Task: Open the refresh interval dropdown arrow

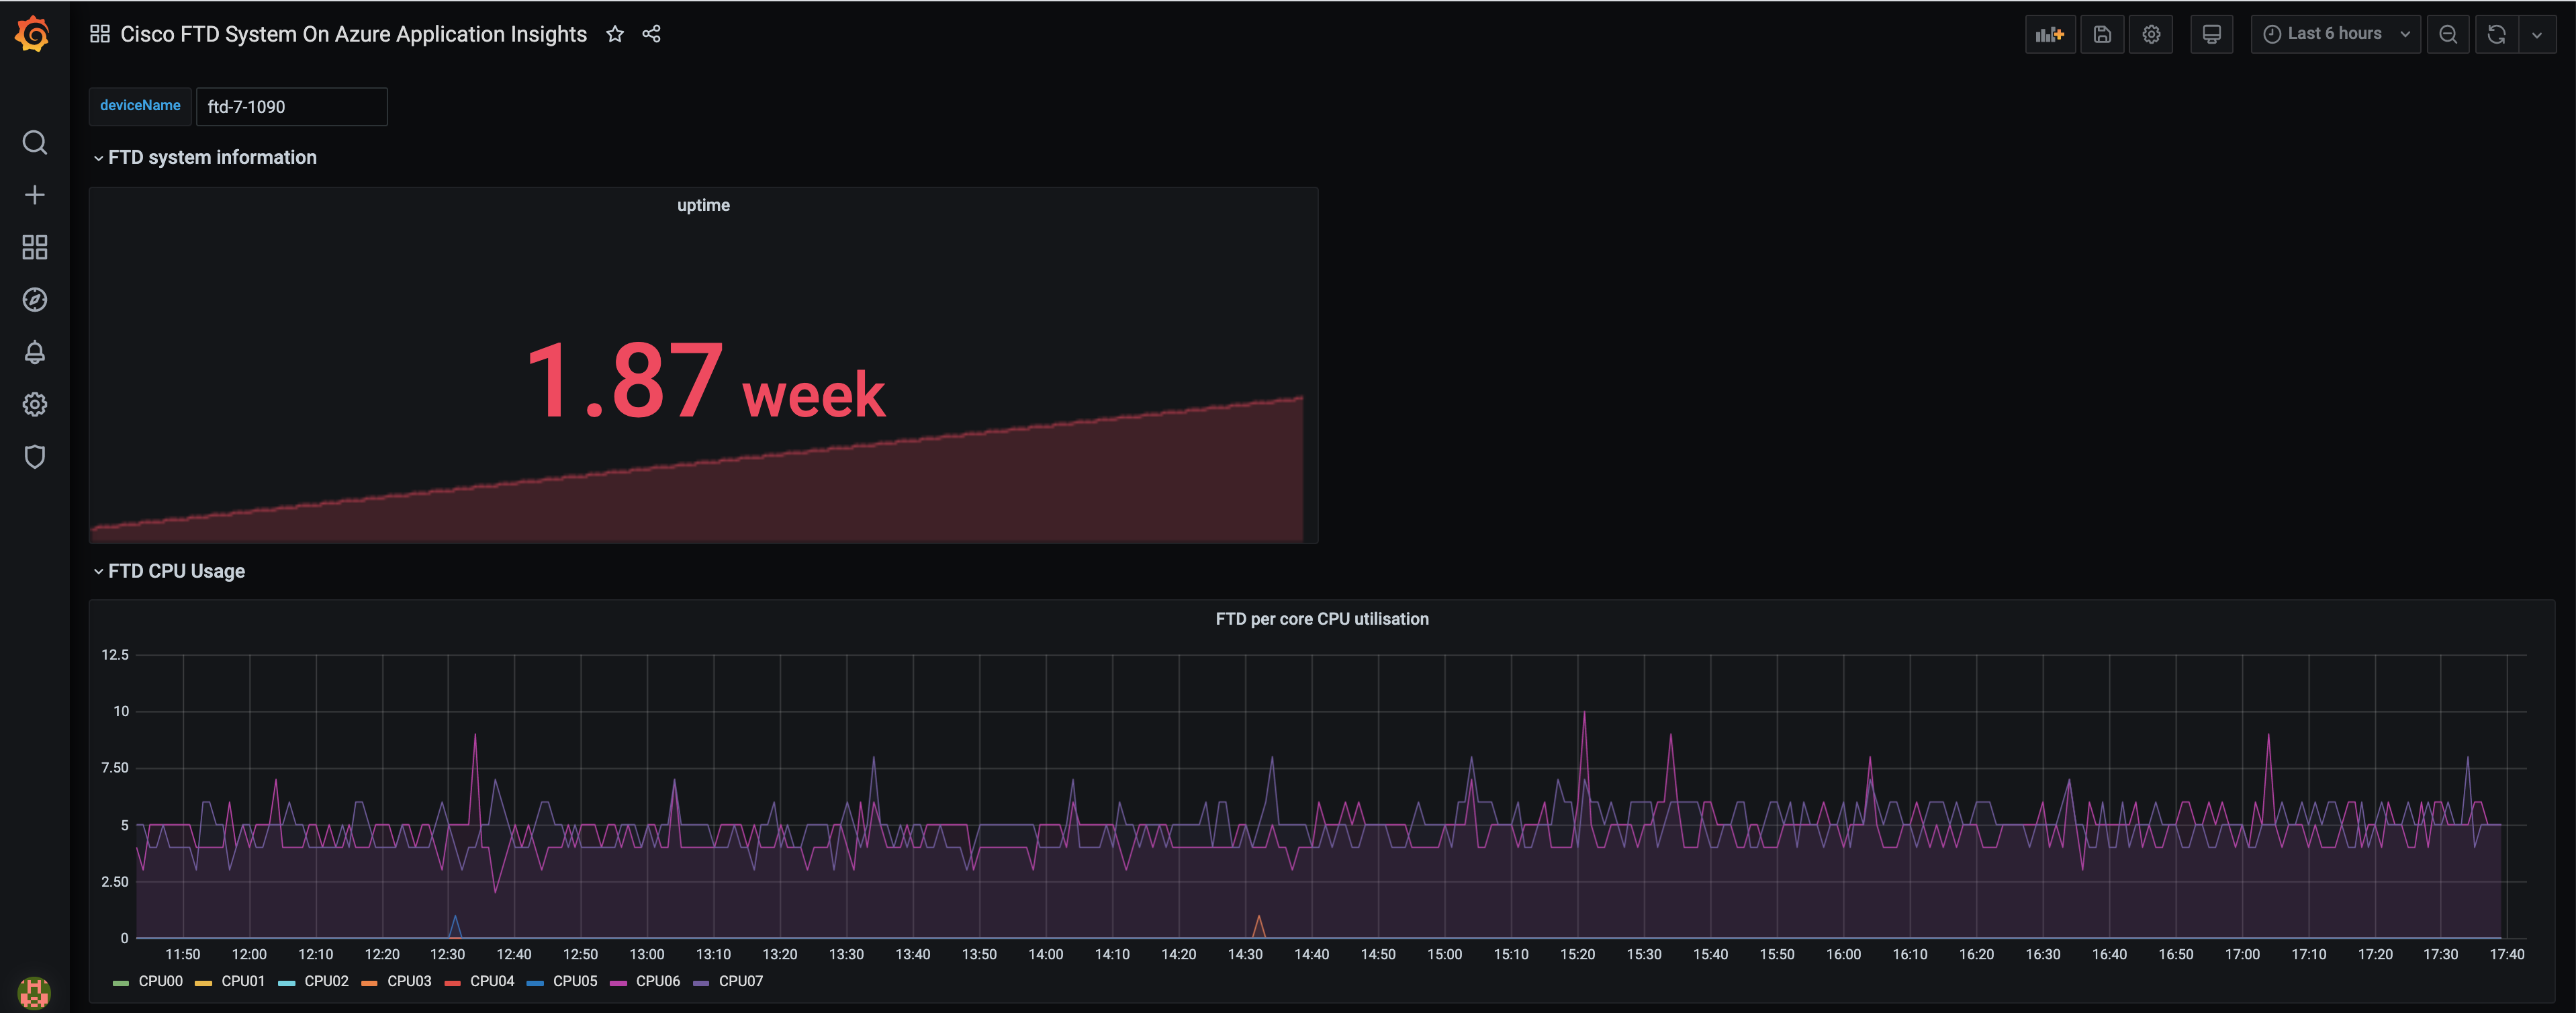Action: 2537,34
